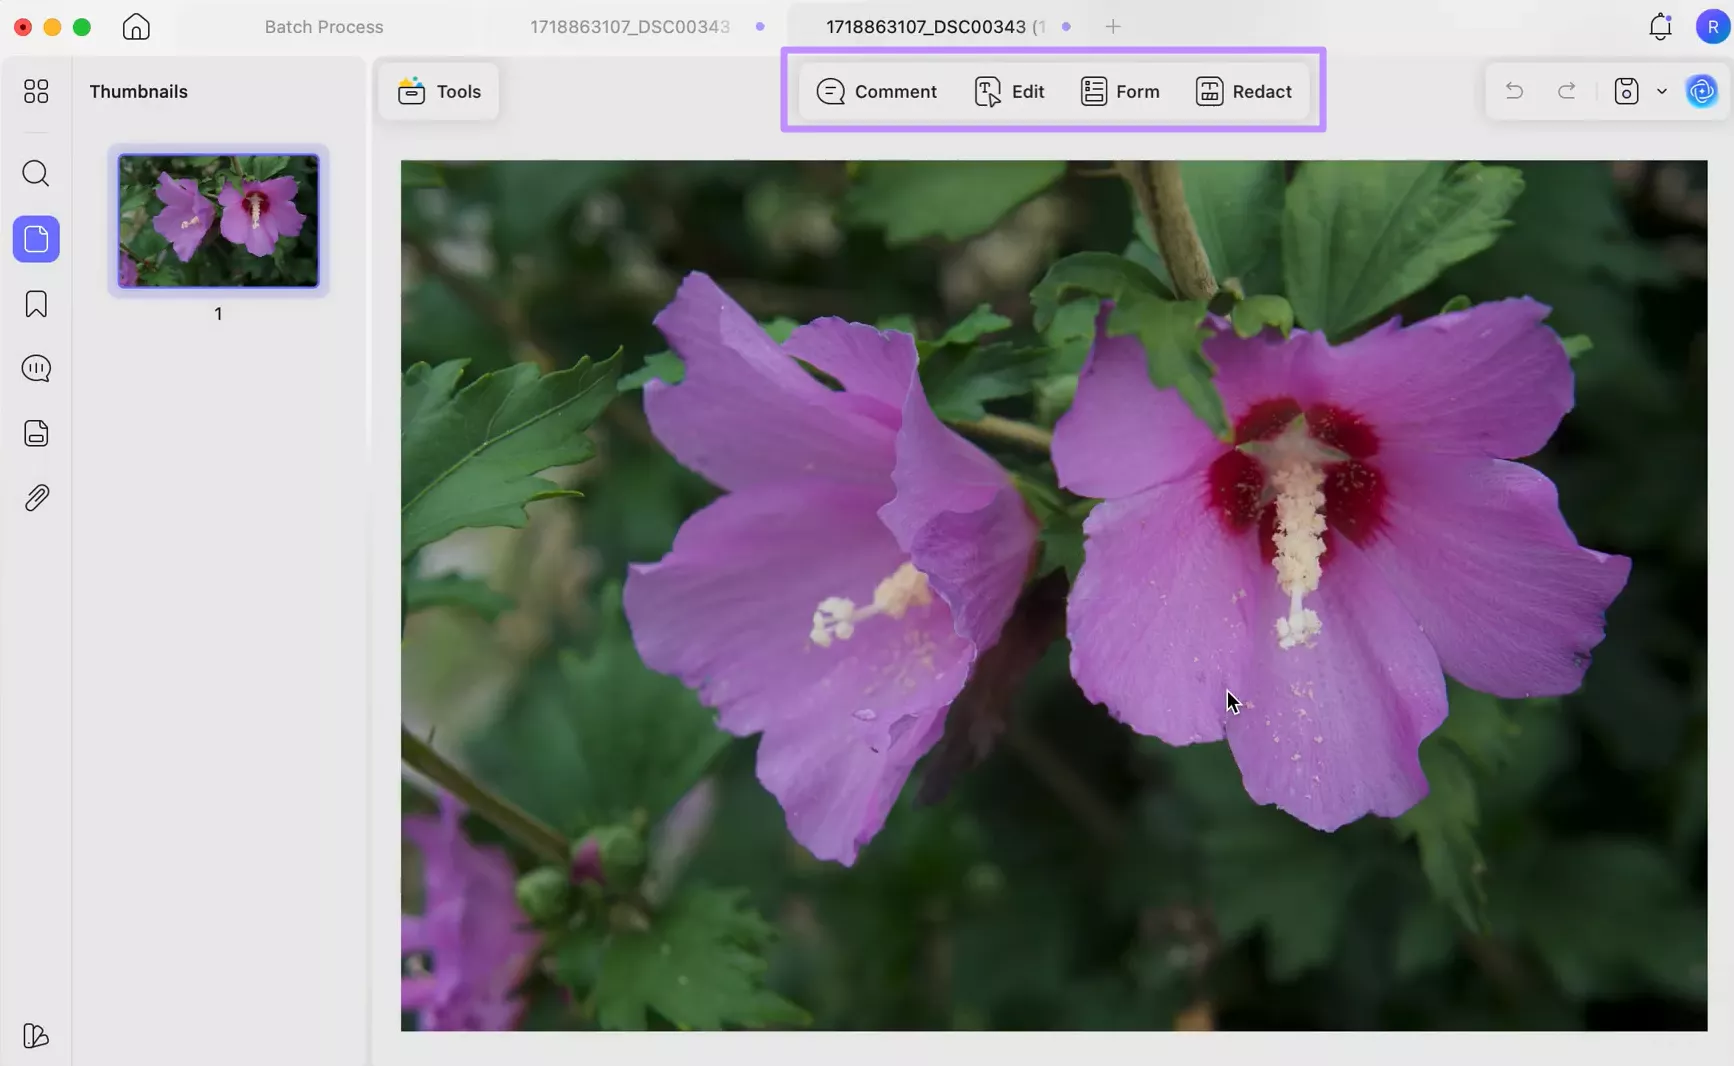Switch to Edit mode
The image size is (1734, 1066).
(x=1009, y=92)
